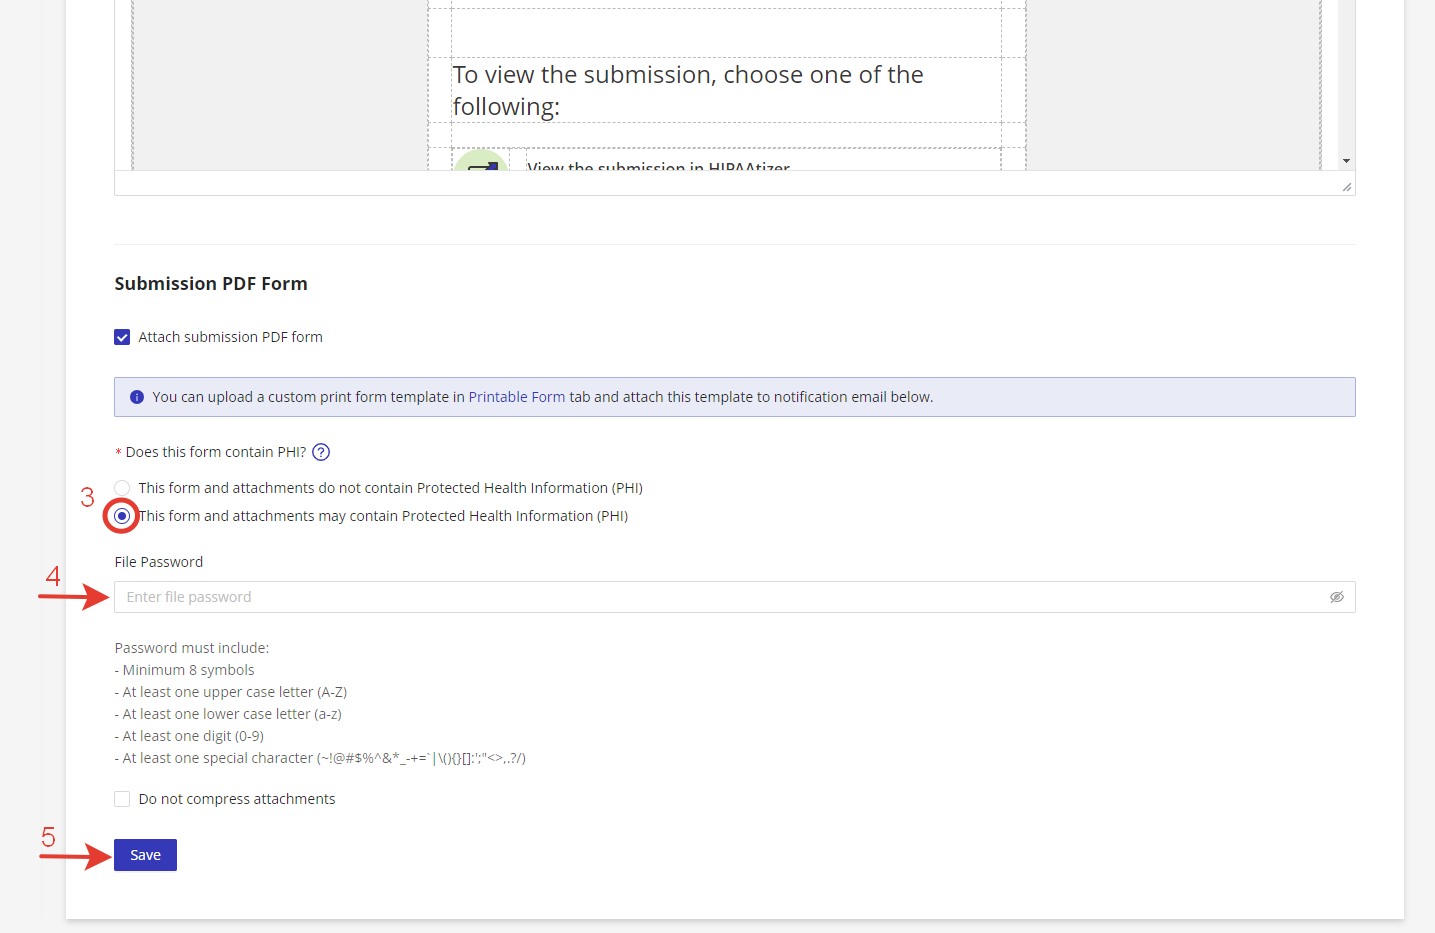Viewport: 1435px width, 933px height.
Task: Click the green arrow icon in email template
Action: [x=481, y=162]
